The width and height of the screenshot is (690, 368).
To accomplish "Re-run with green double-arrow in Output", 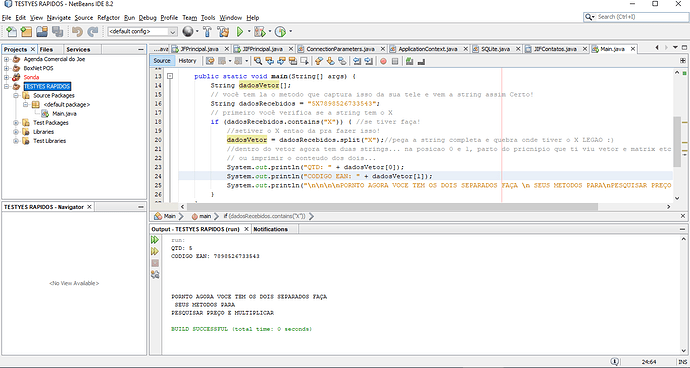I will tap(155, 240).
